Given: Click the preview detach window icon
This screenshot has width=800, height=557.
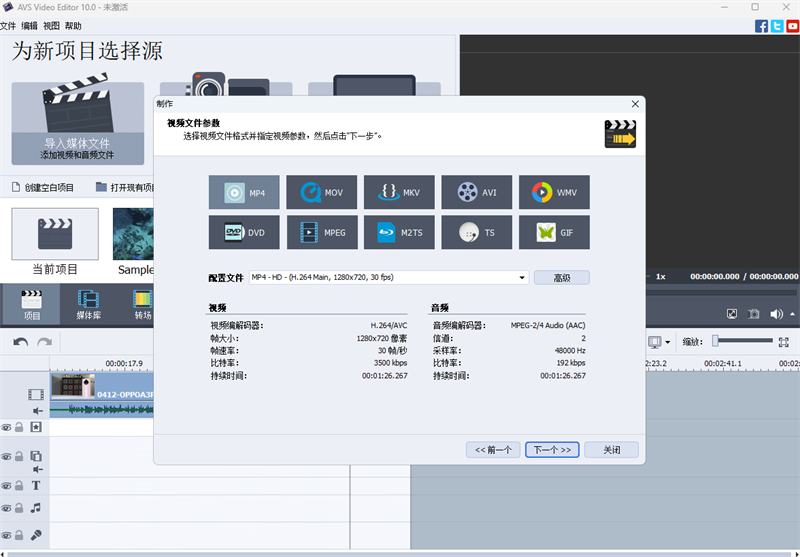Looking at the screenshot, I should pos(732,314).
